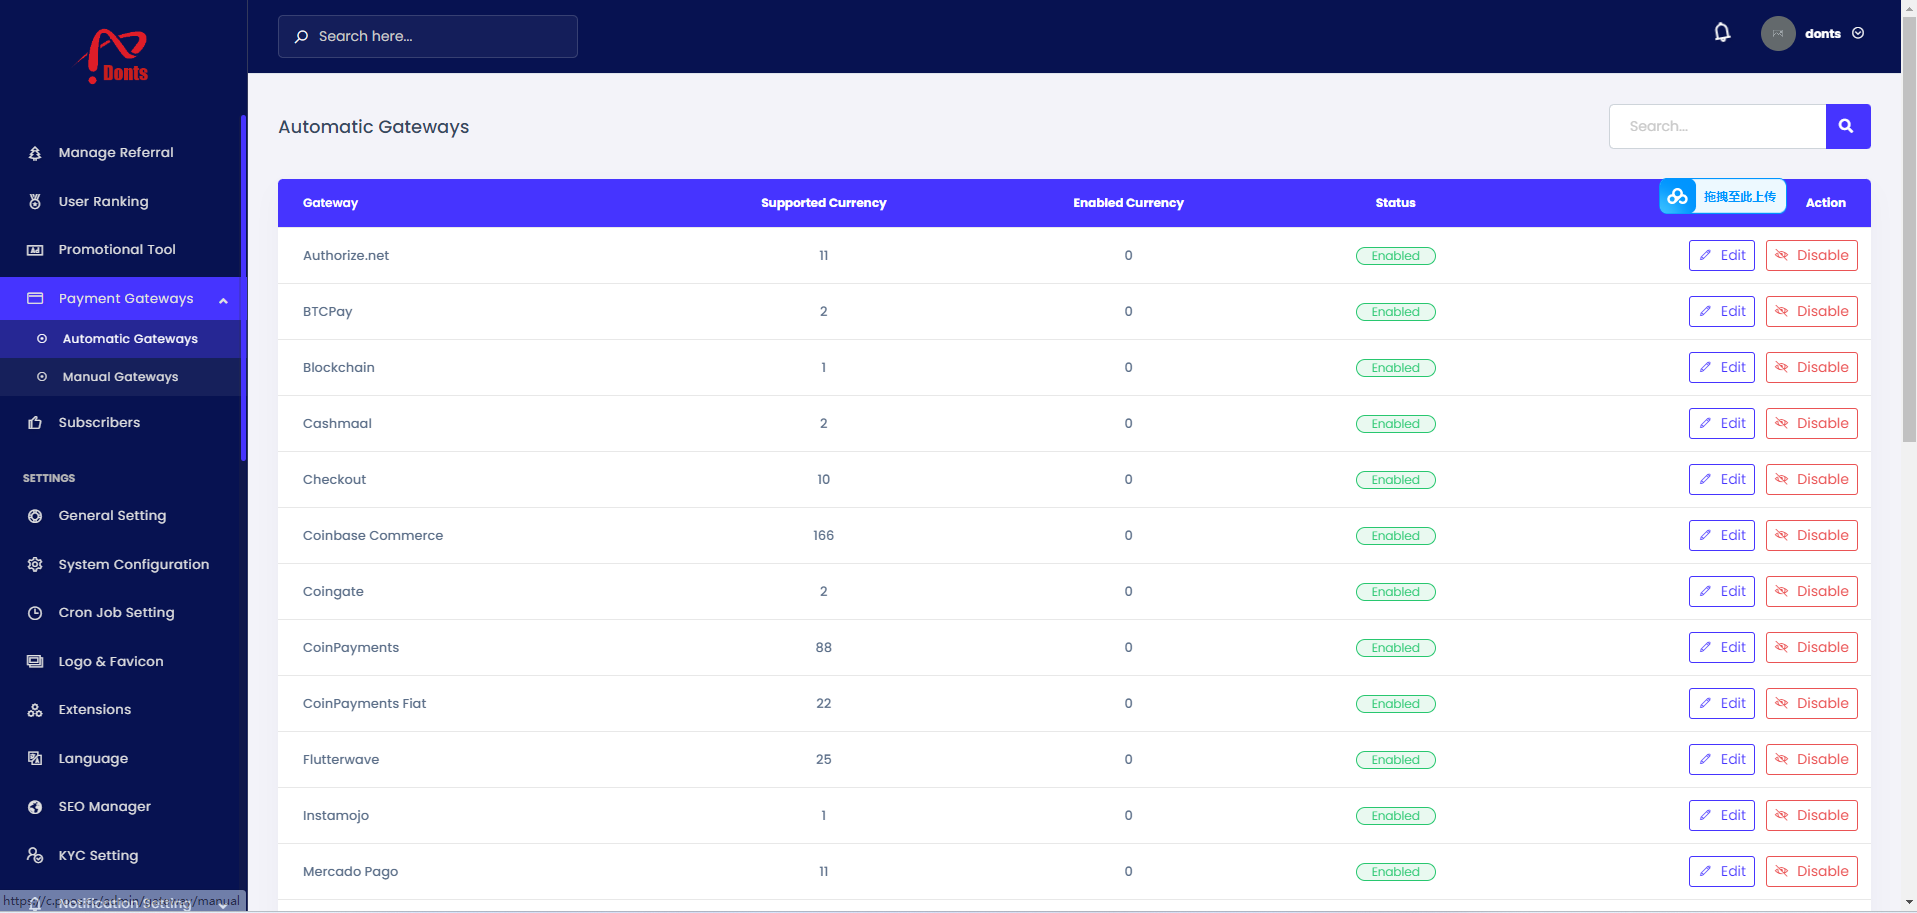Edit the Coingate gateway
This screenshot has width=1917, height=913.
pos(1722,591)
